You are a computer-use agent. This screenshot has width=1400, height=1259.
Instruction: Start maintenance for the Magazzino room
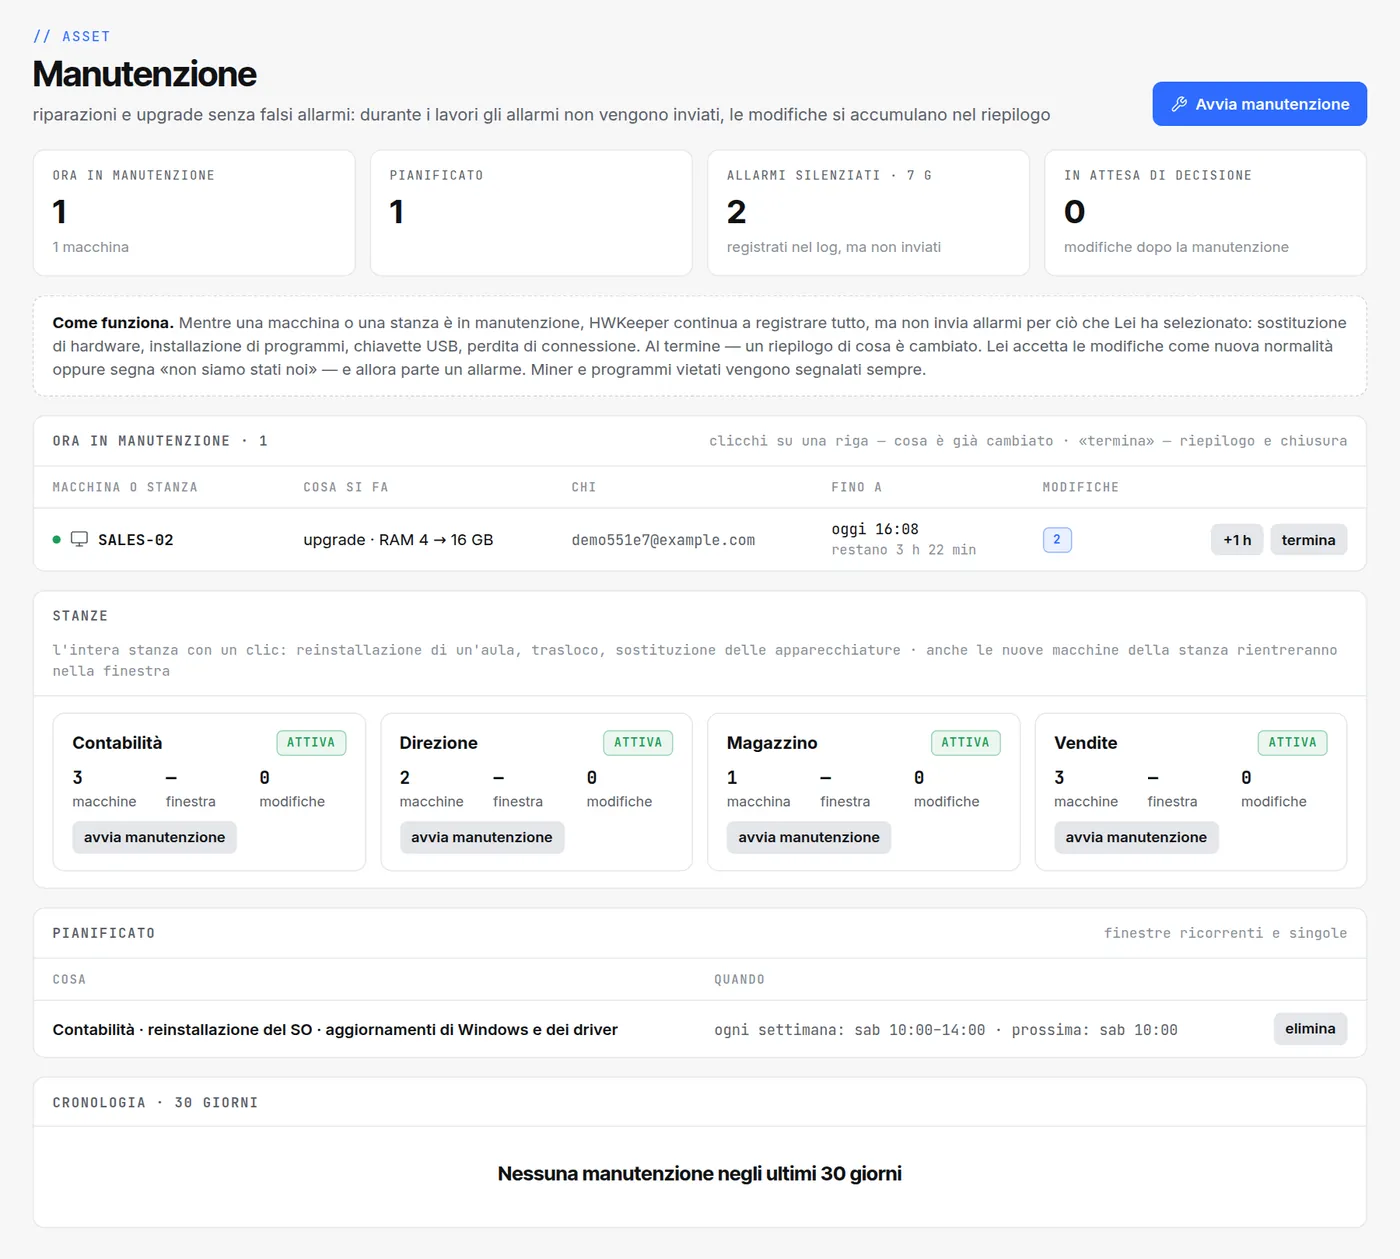(809, 837)
